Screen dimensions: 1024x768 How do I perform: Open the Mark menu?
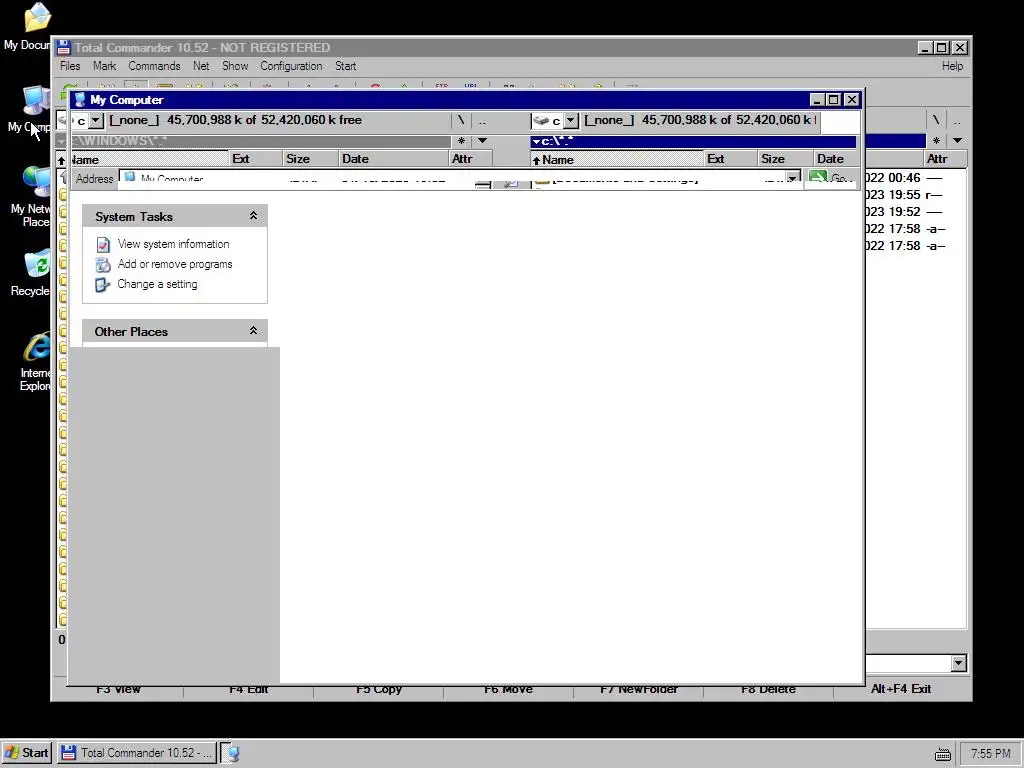point(104,66)
